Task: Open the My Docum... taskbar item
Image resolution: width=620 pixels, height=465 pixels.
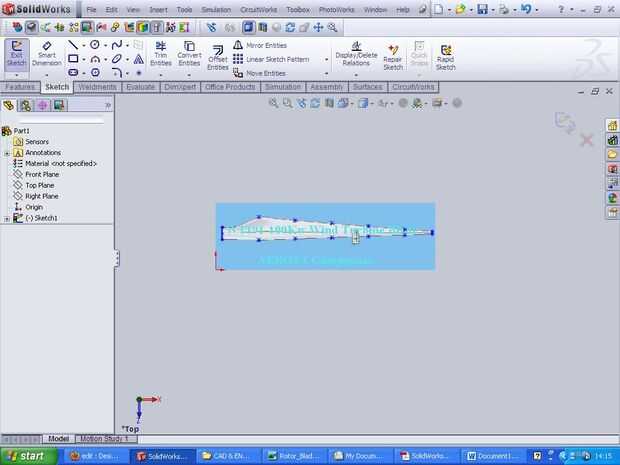Action: 361,456
